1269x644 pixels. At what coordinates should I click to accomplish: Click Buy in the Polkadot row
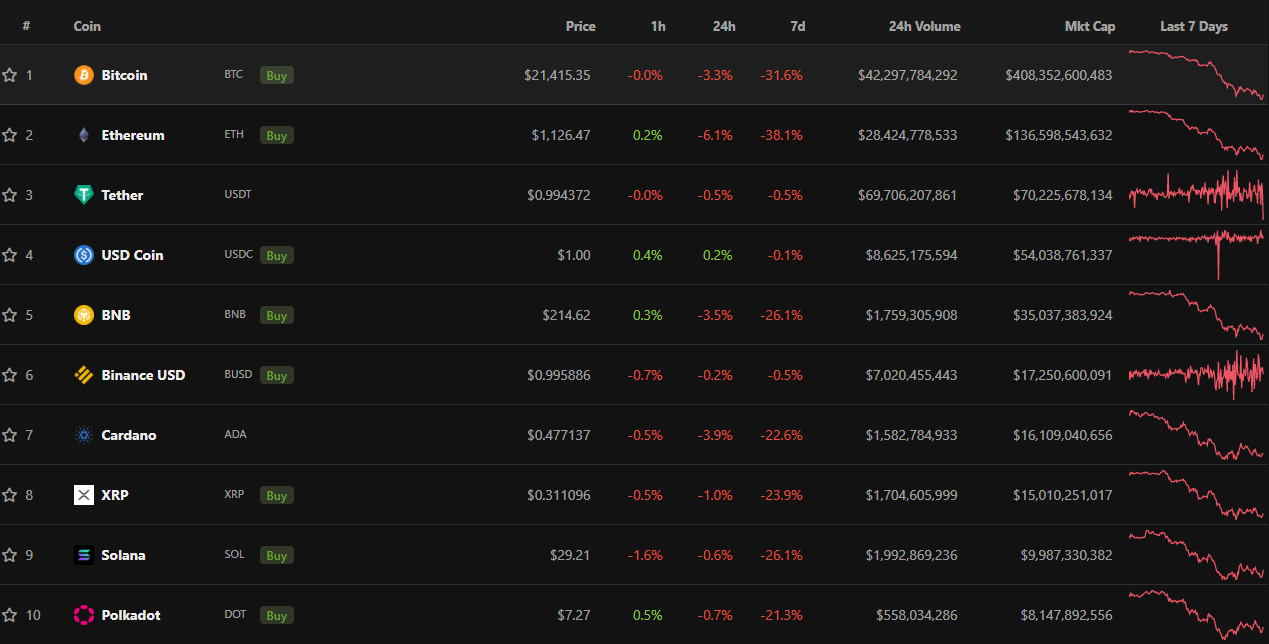coord(277,615)
